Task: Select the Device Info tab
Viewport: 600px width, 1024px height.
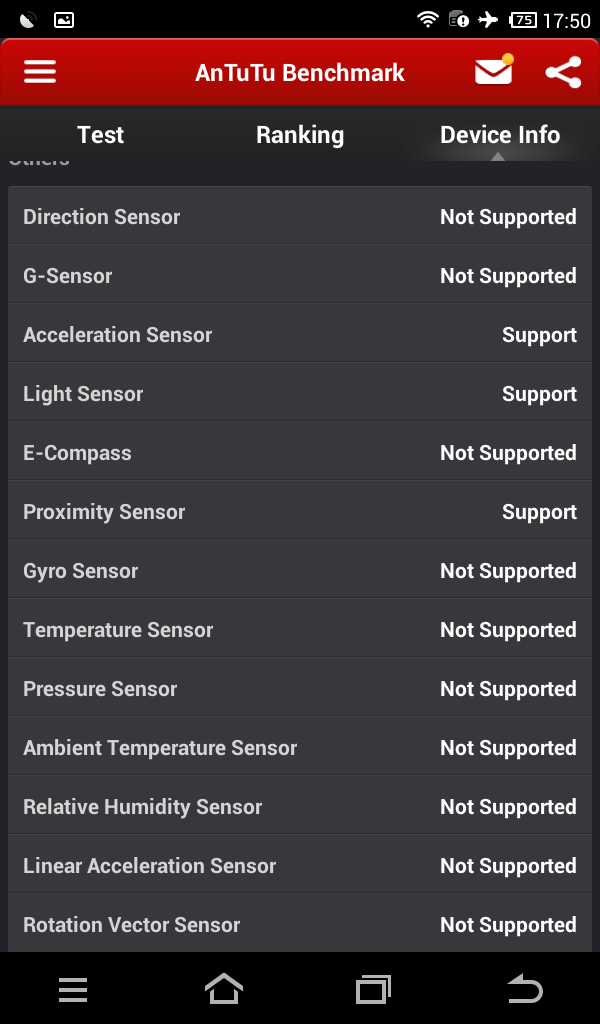Action: 500,135
